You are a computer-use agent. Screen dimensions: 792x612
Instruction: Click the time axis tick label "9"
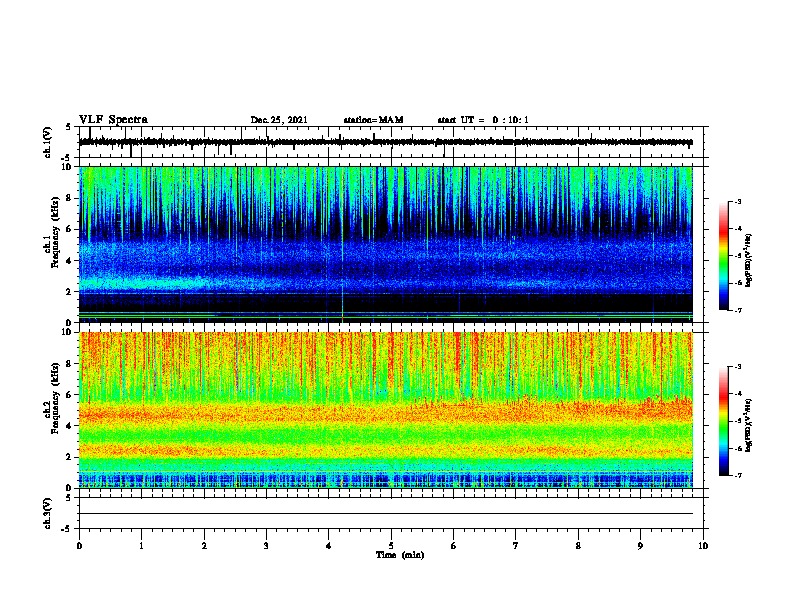tap(640, 546)
